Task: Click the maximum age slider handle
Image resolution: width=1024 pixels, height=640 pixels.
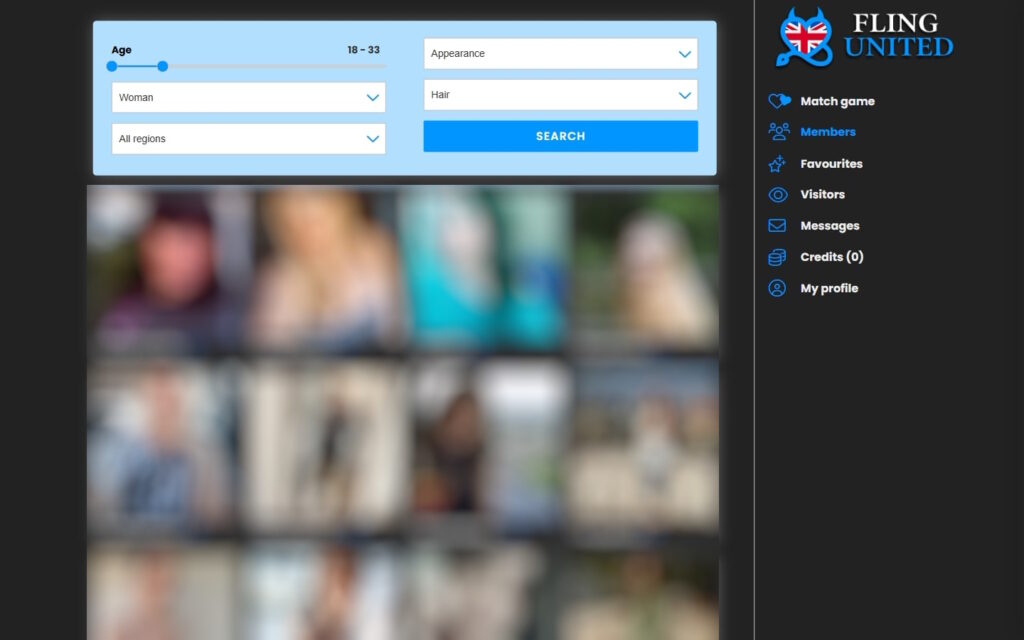Action: click(163, 66)
